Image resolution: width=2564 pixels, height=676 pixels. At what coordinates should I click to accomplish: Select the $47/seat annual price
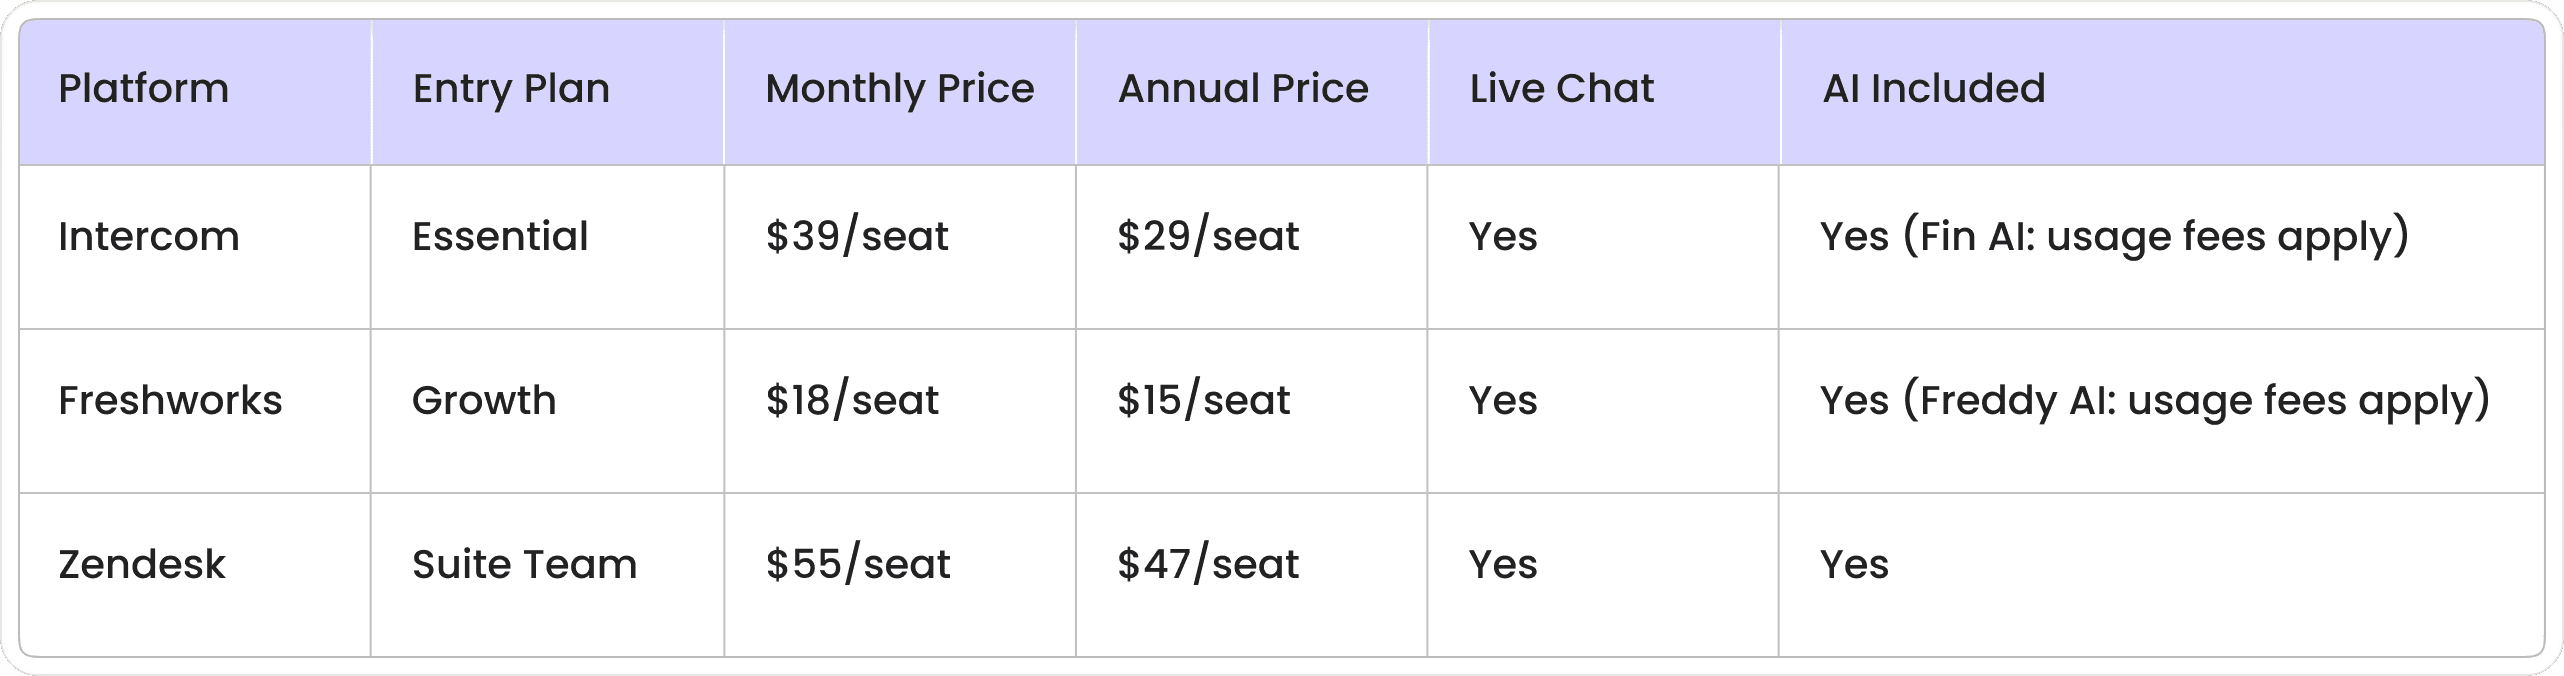pos(1208,565)
